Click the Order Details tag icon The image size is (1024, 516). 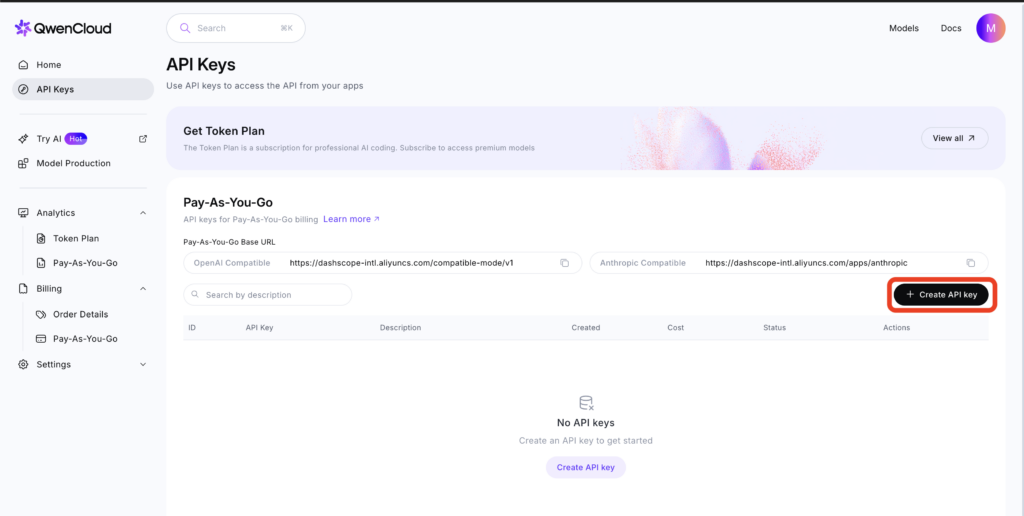[40, 314]
